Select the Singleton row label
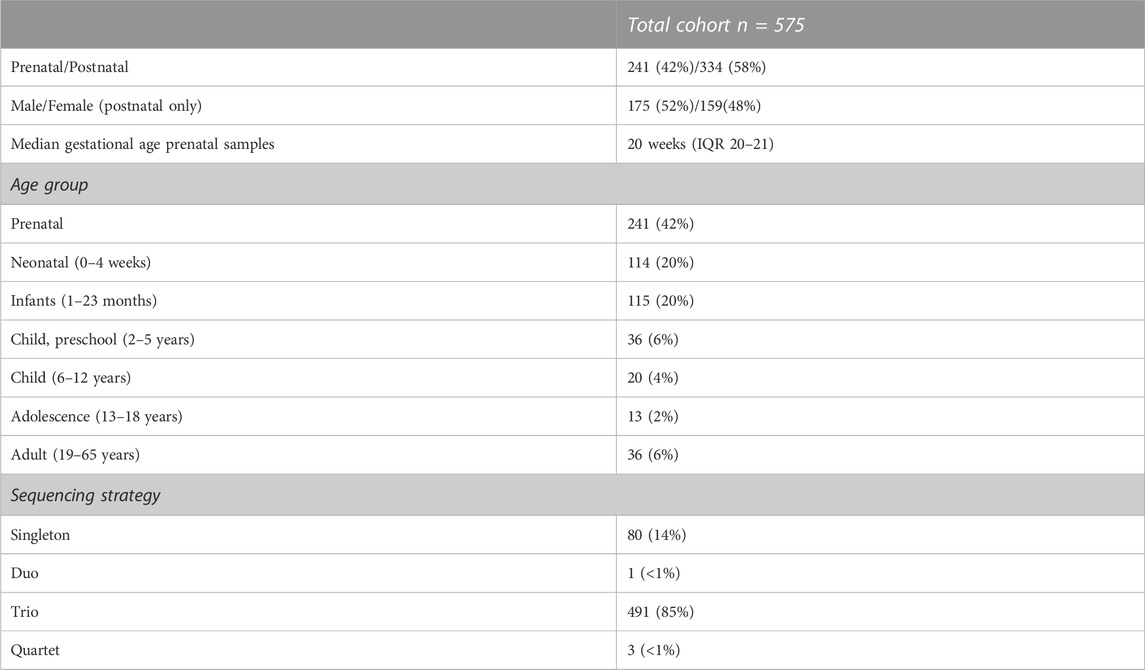Image resolution: width=1145 pixels, height=670 pixels. pos(40,535)
